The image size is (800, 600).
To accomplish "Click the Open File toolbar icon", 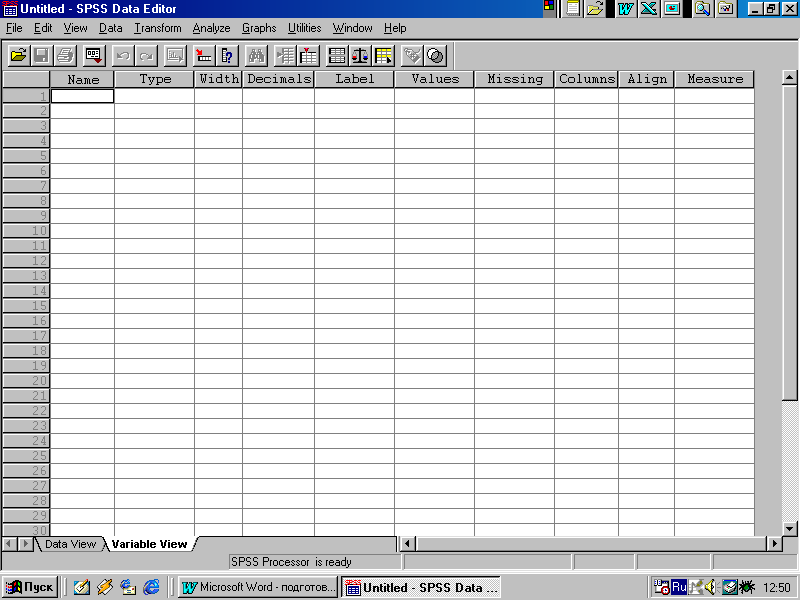I will pyautogui.click(x=19, y=56).
